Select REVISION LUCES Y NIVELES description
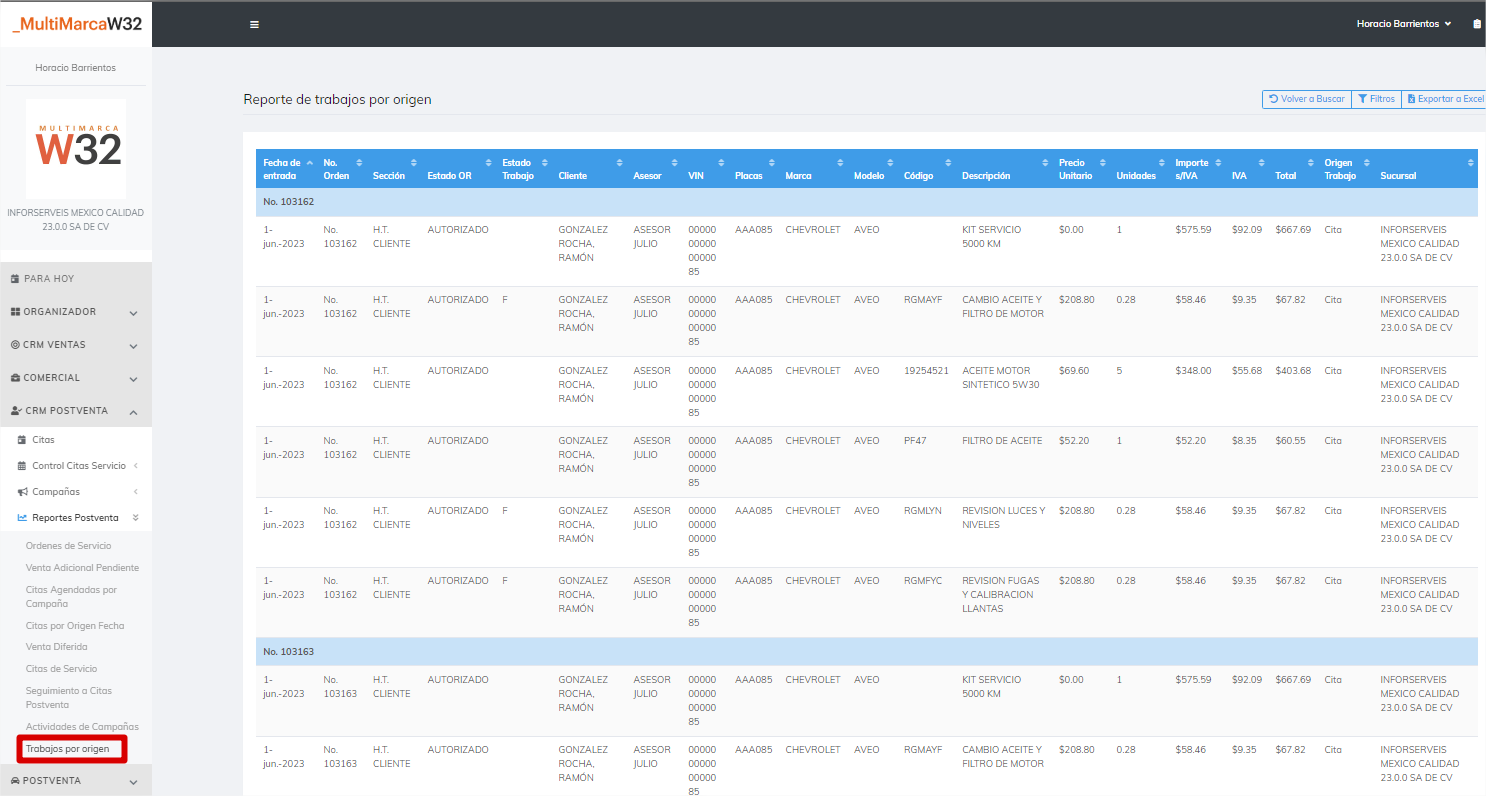Image resolution: width=1486 pixels, height=796 pixels. pyautogui.click(x=1003, y=518)
